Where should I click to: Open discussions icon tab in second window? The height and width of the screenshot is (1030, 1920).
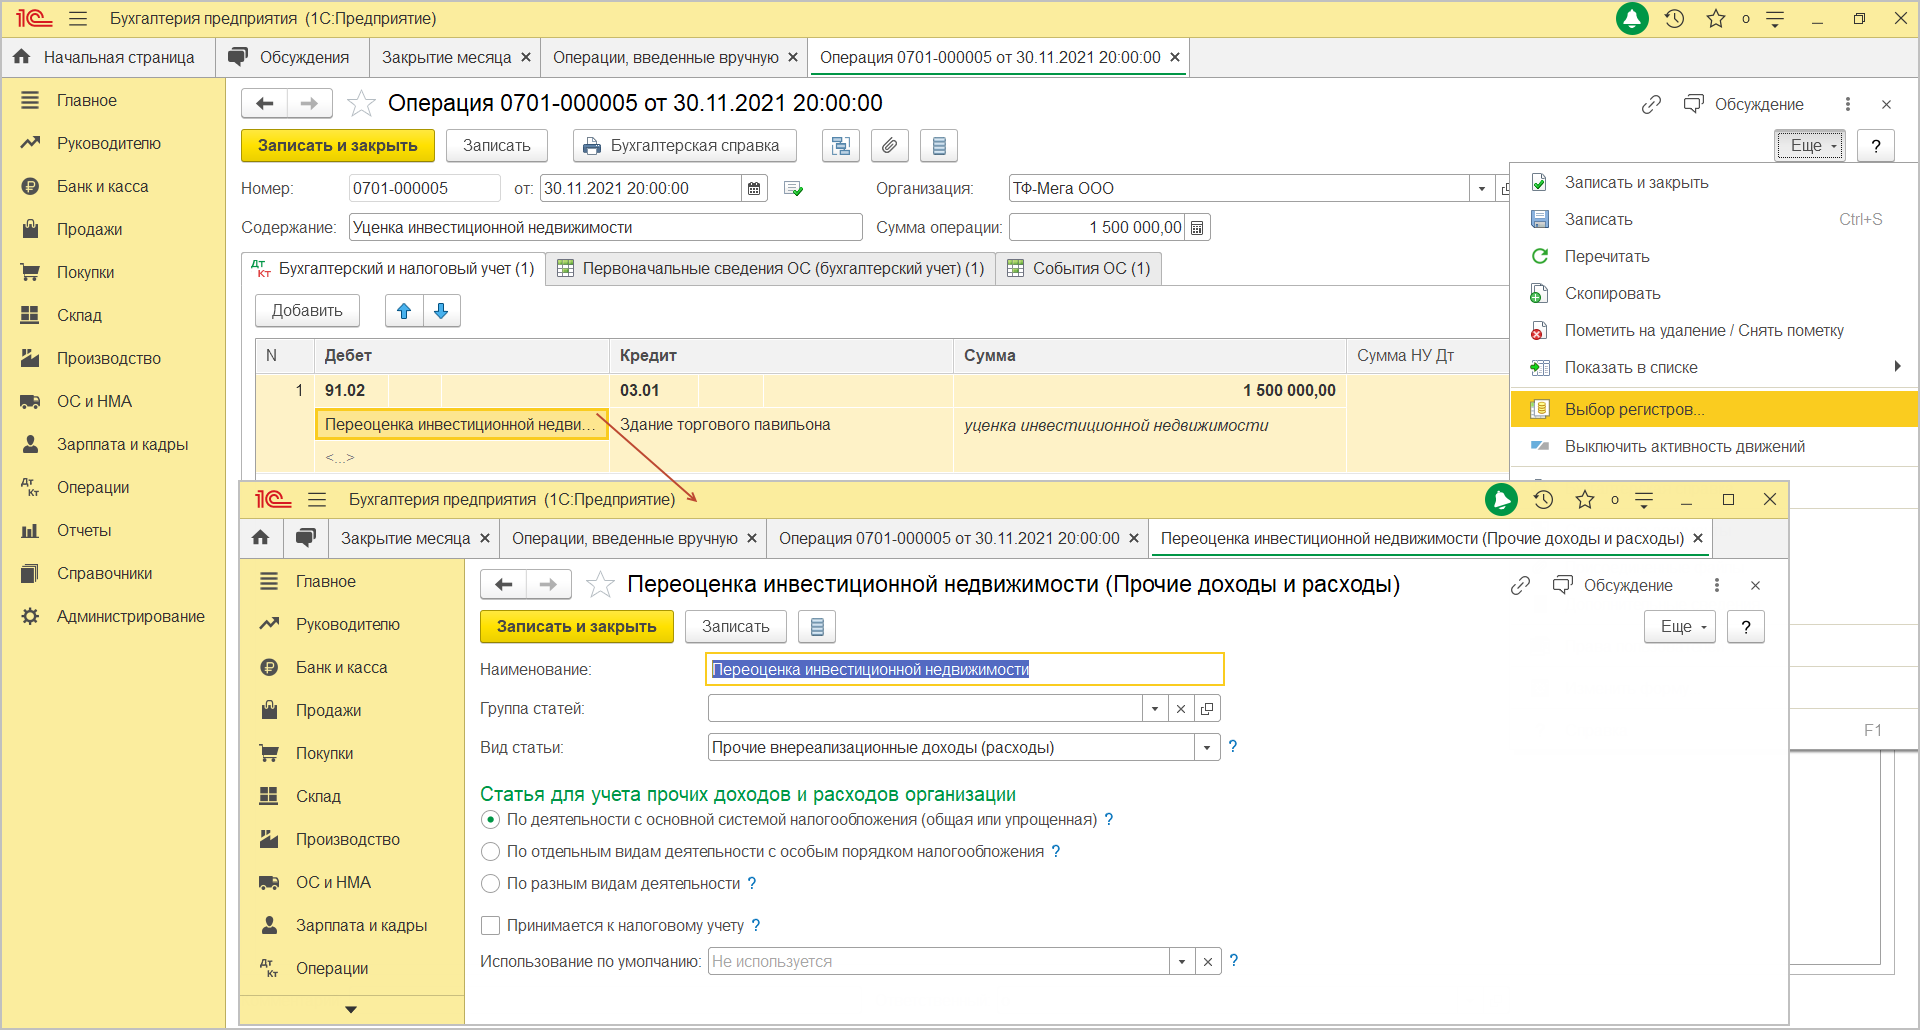click(306, 538)
